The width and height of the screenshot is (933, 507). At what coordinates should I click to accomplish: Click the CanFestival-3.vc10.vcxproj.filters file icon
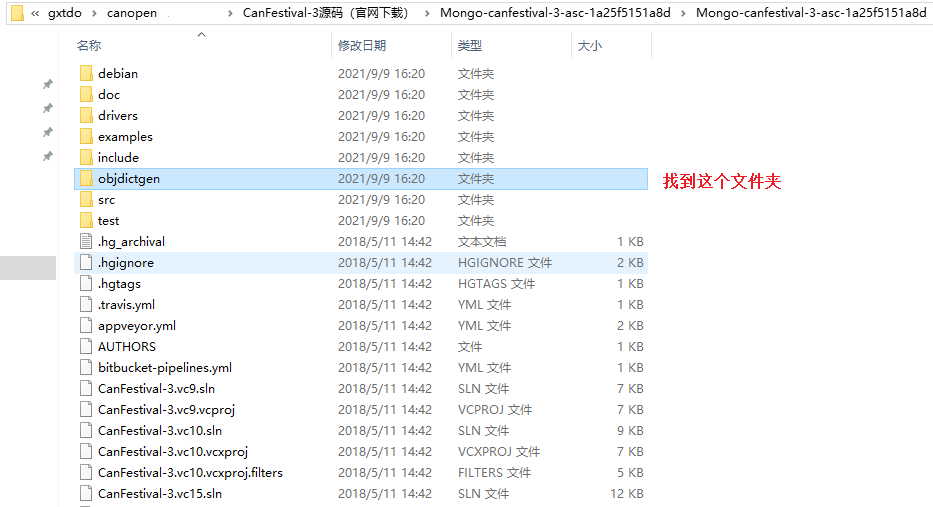click(x=86, y=472)
